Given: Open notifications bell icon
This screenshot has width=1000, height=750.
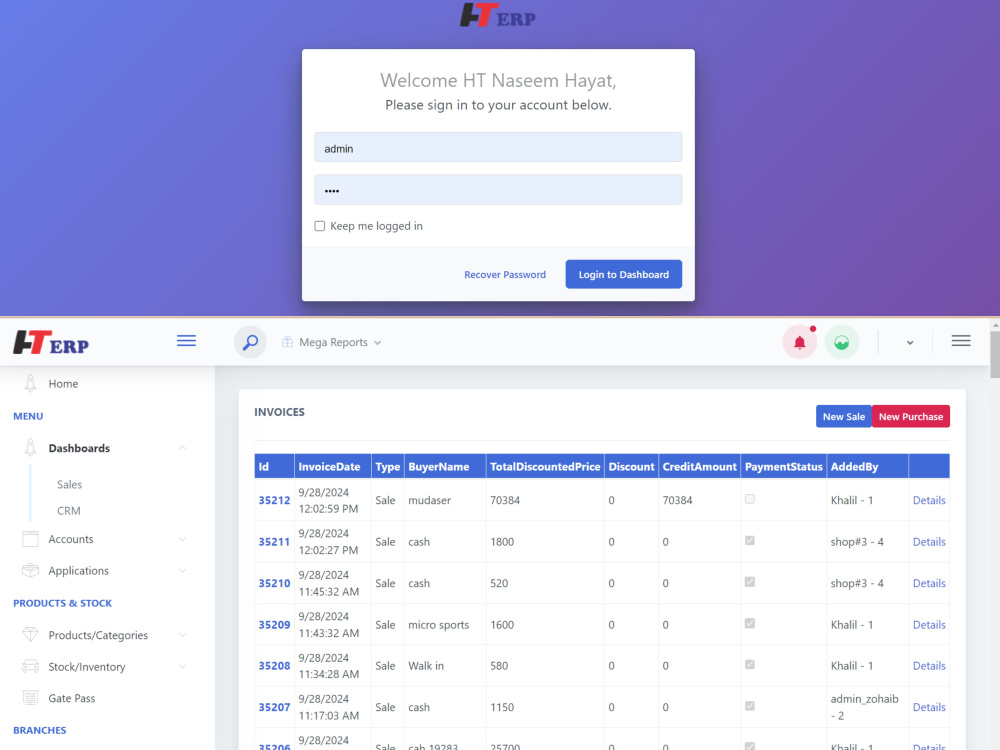Looking at the screenshot, I should [800, 342].
